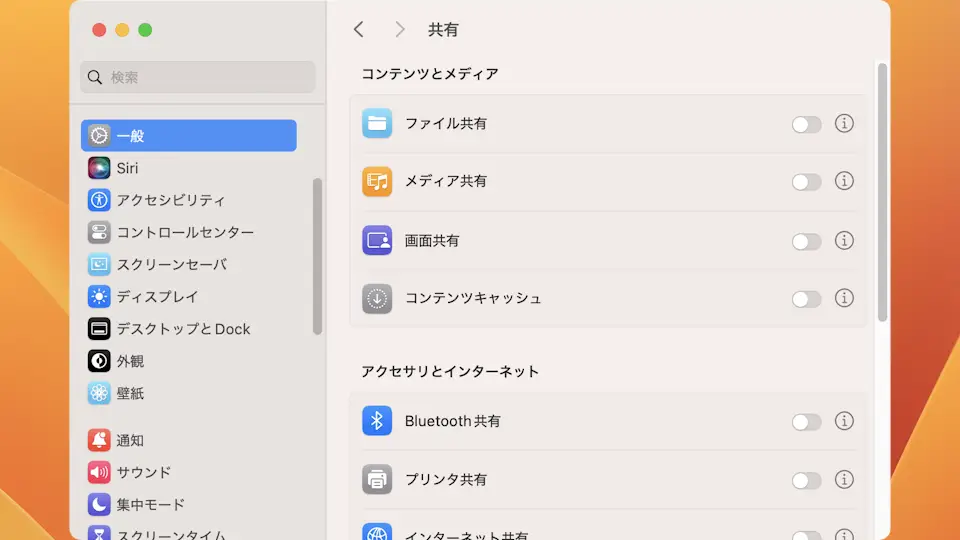Enable the コンテンツキャッシュ switch
This screenshot has width=960, height=540.
point(806,299)
